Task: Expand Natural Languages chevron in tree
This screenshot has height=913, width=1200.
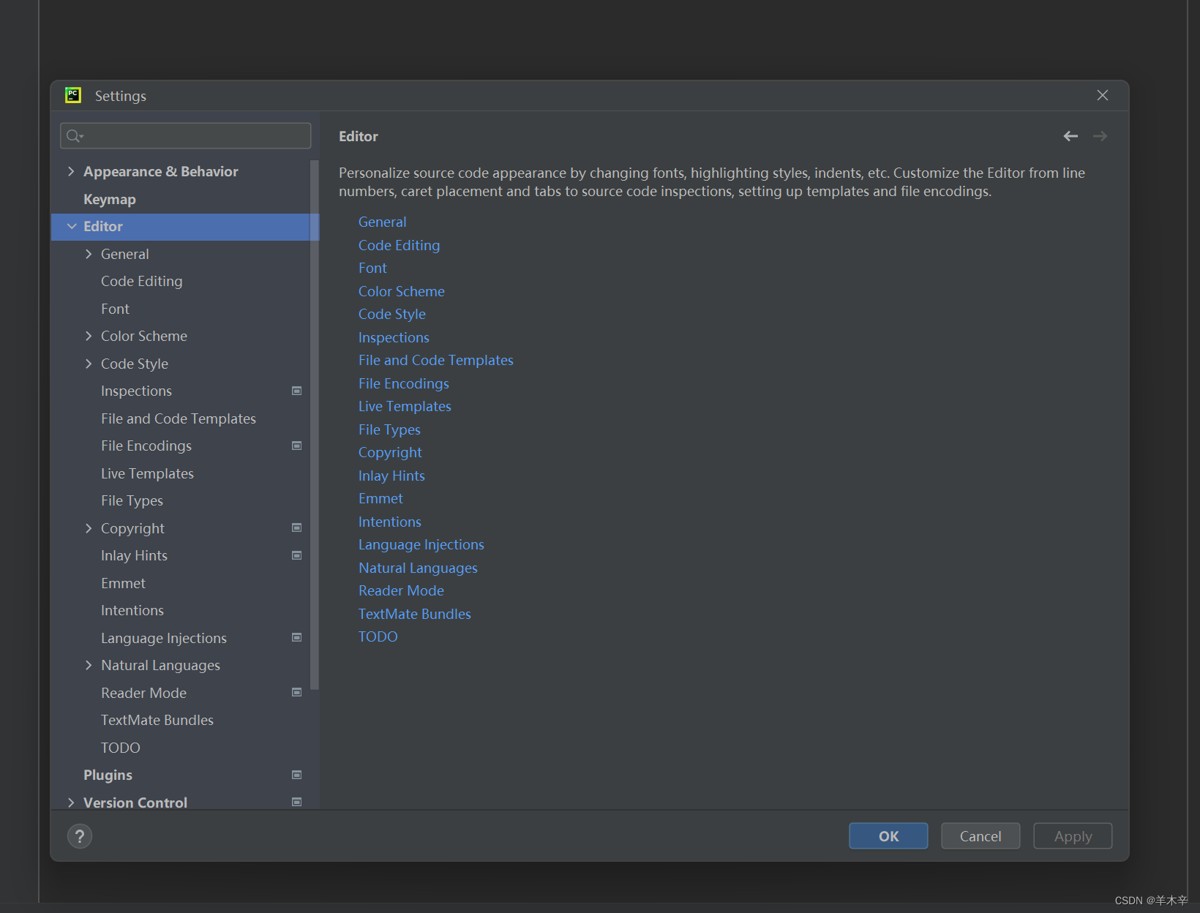Action: (x=89, y=665)
